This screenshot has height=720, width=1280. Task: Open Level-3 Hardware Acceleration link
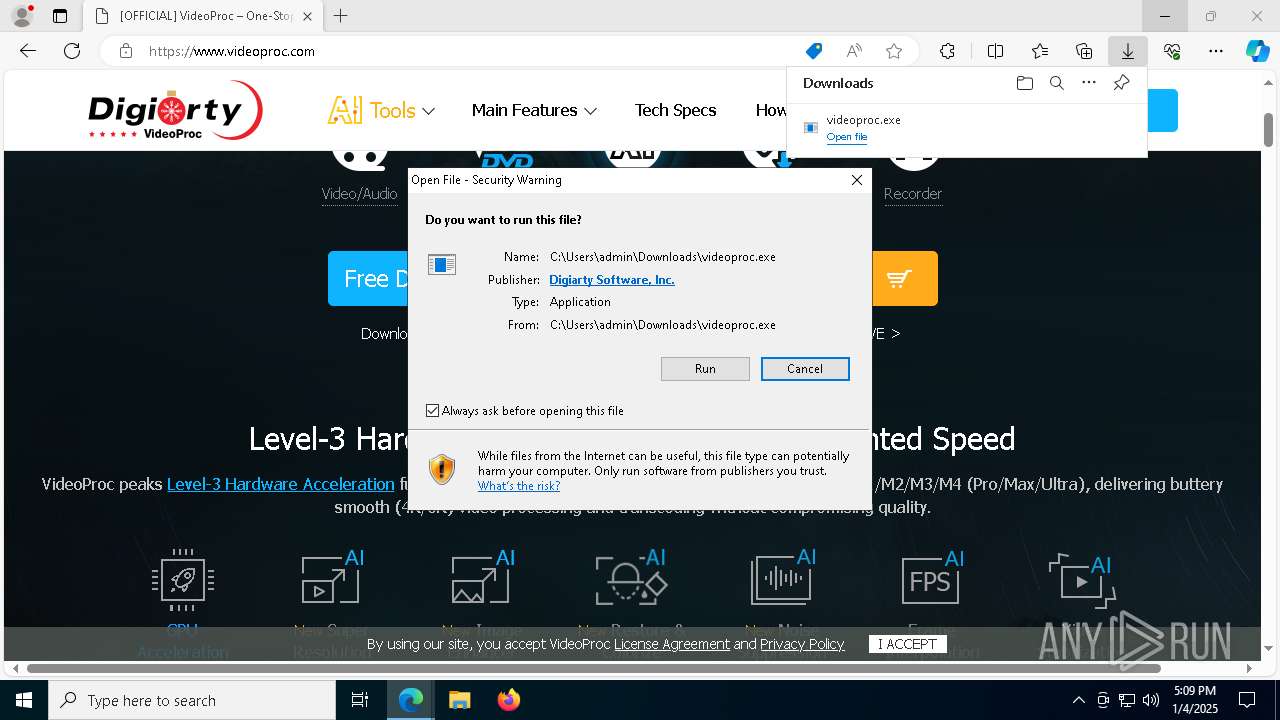click(281, 484)
